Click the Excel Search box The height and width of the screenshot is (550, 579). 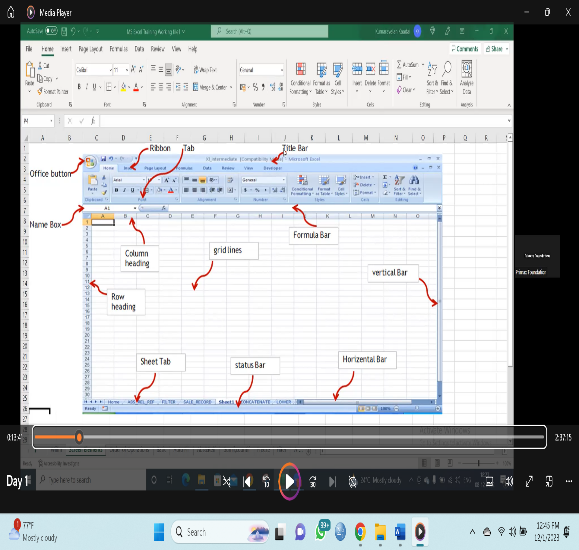pyautogui.click(x=270, y=31)
